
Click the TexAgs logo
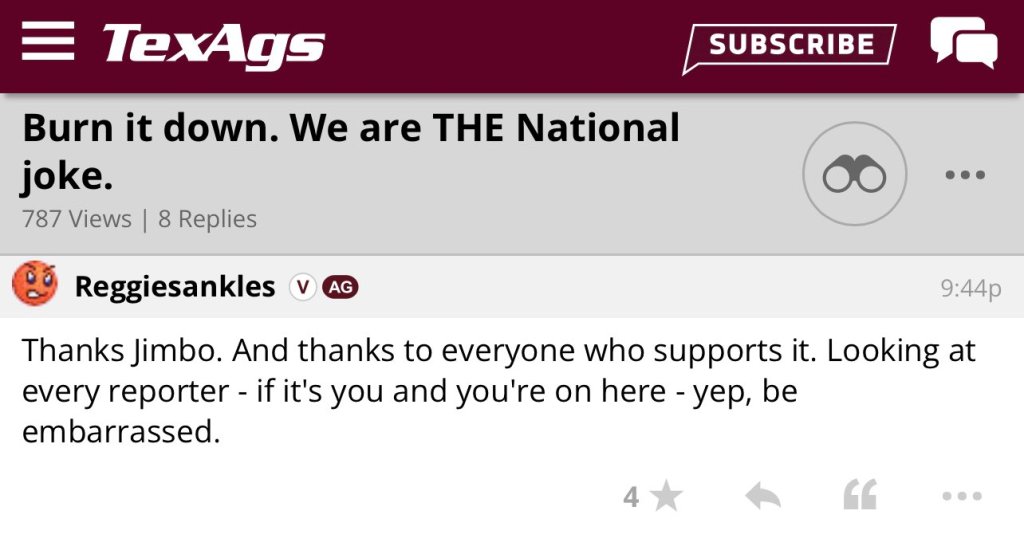213,45
